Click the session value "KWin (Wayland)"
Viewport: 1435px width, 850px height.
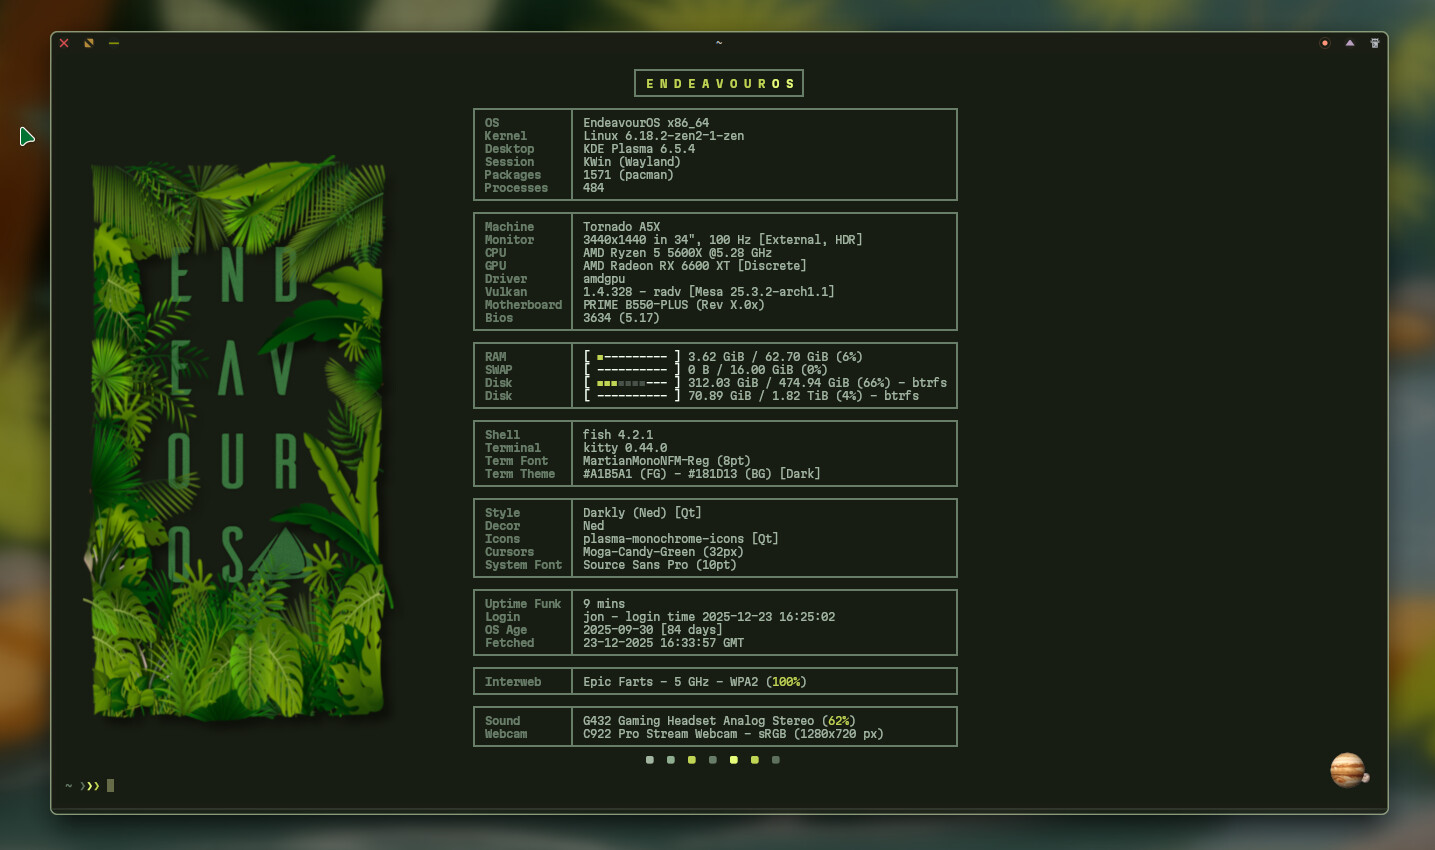click(632, 162)
